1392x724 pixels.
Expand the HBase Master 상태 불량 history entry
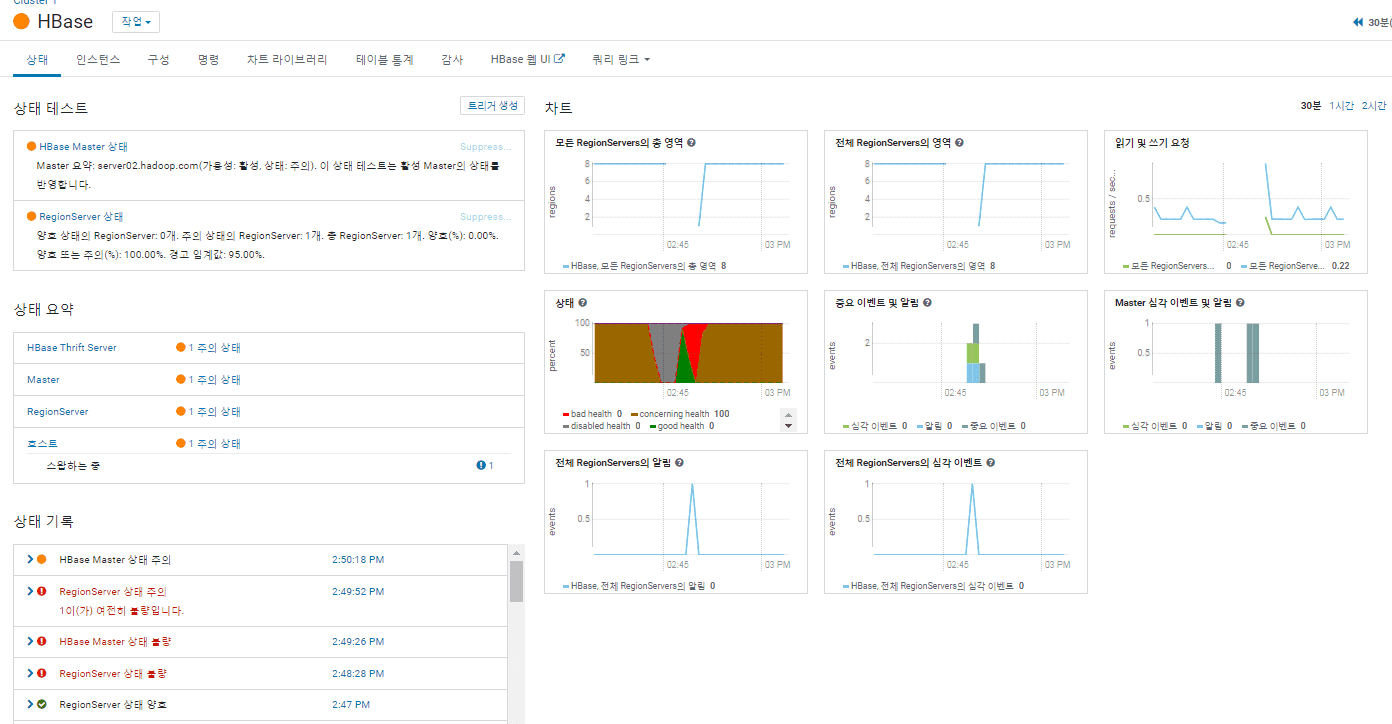[30, 642]
